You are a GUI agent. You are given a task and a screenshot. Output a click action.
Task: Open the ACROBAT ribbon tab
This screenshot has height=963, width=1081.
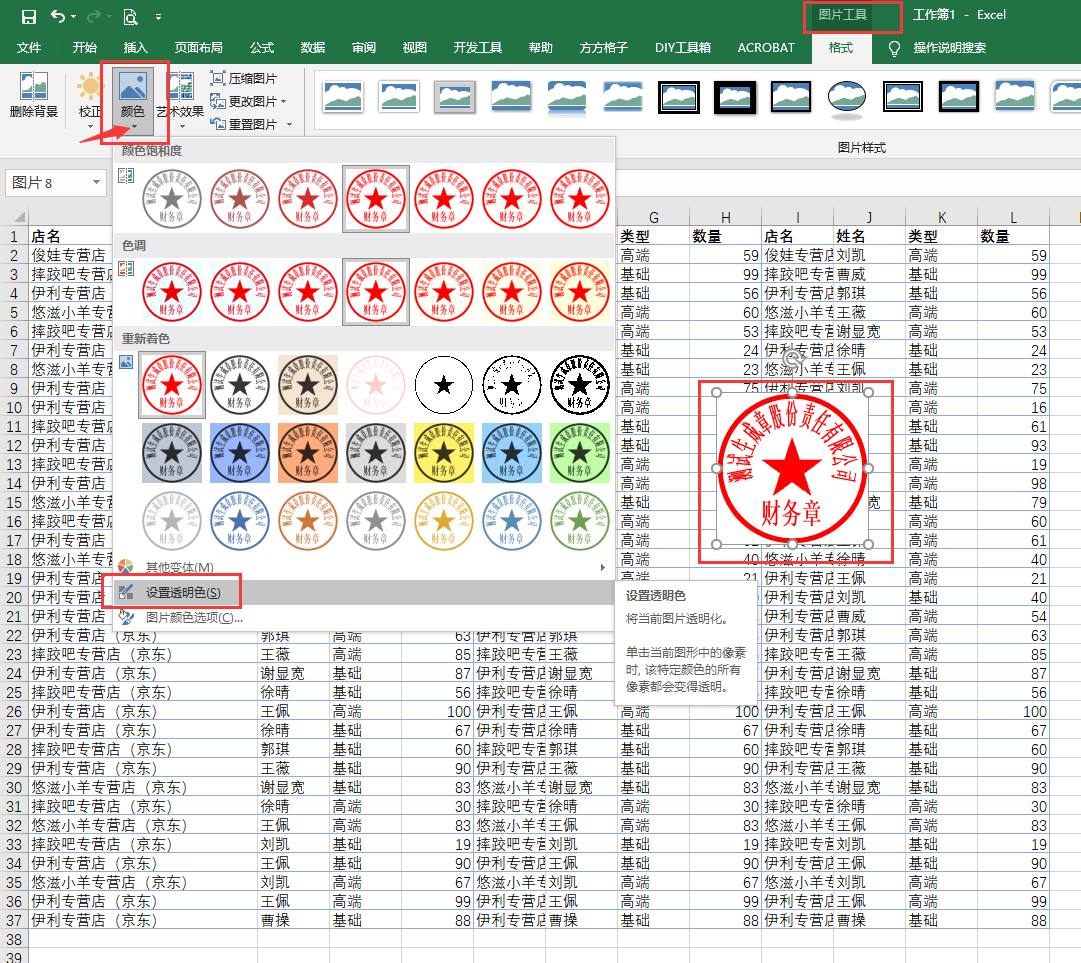pos(766,48)
